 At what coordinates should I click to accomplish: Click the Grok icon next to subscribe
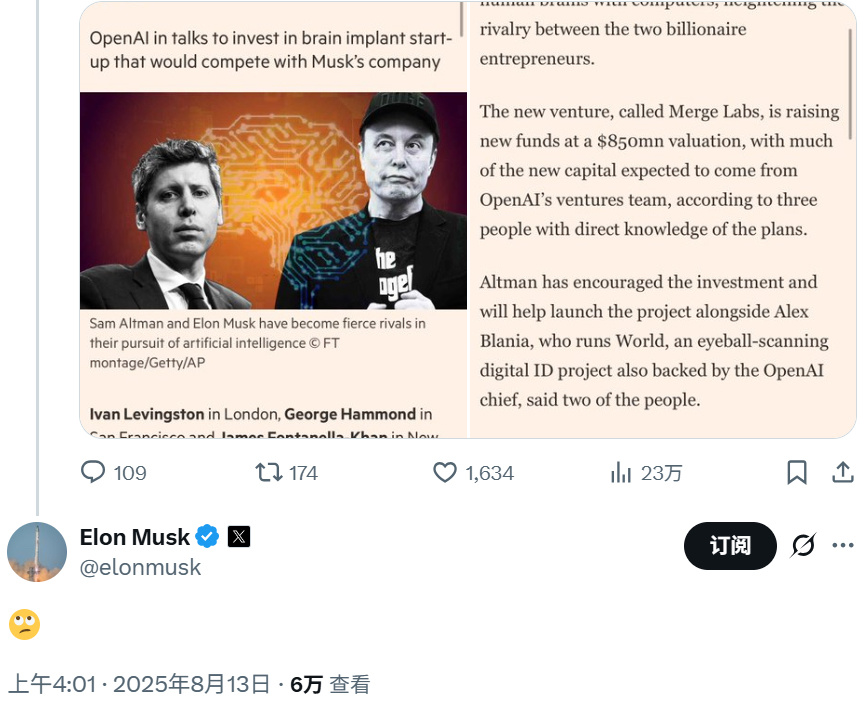pyautogui.click(x=803, y=546)
